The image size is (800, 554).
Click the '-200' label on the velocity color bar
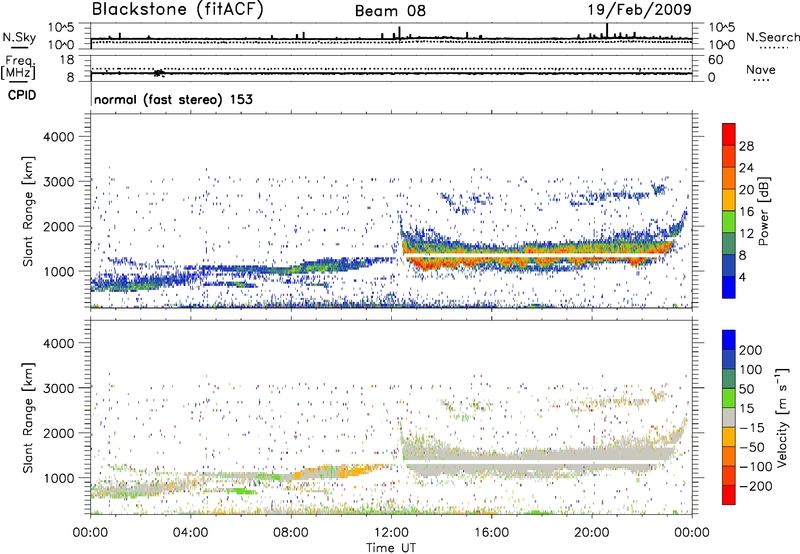tap(755, 486)
